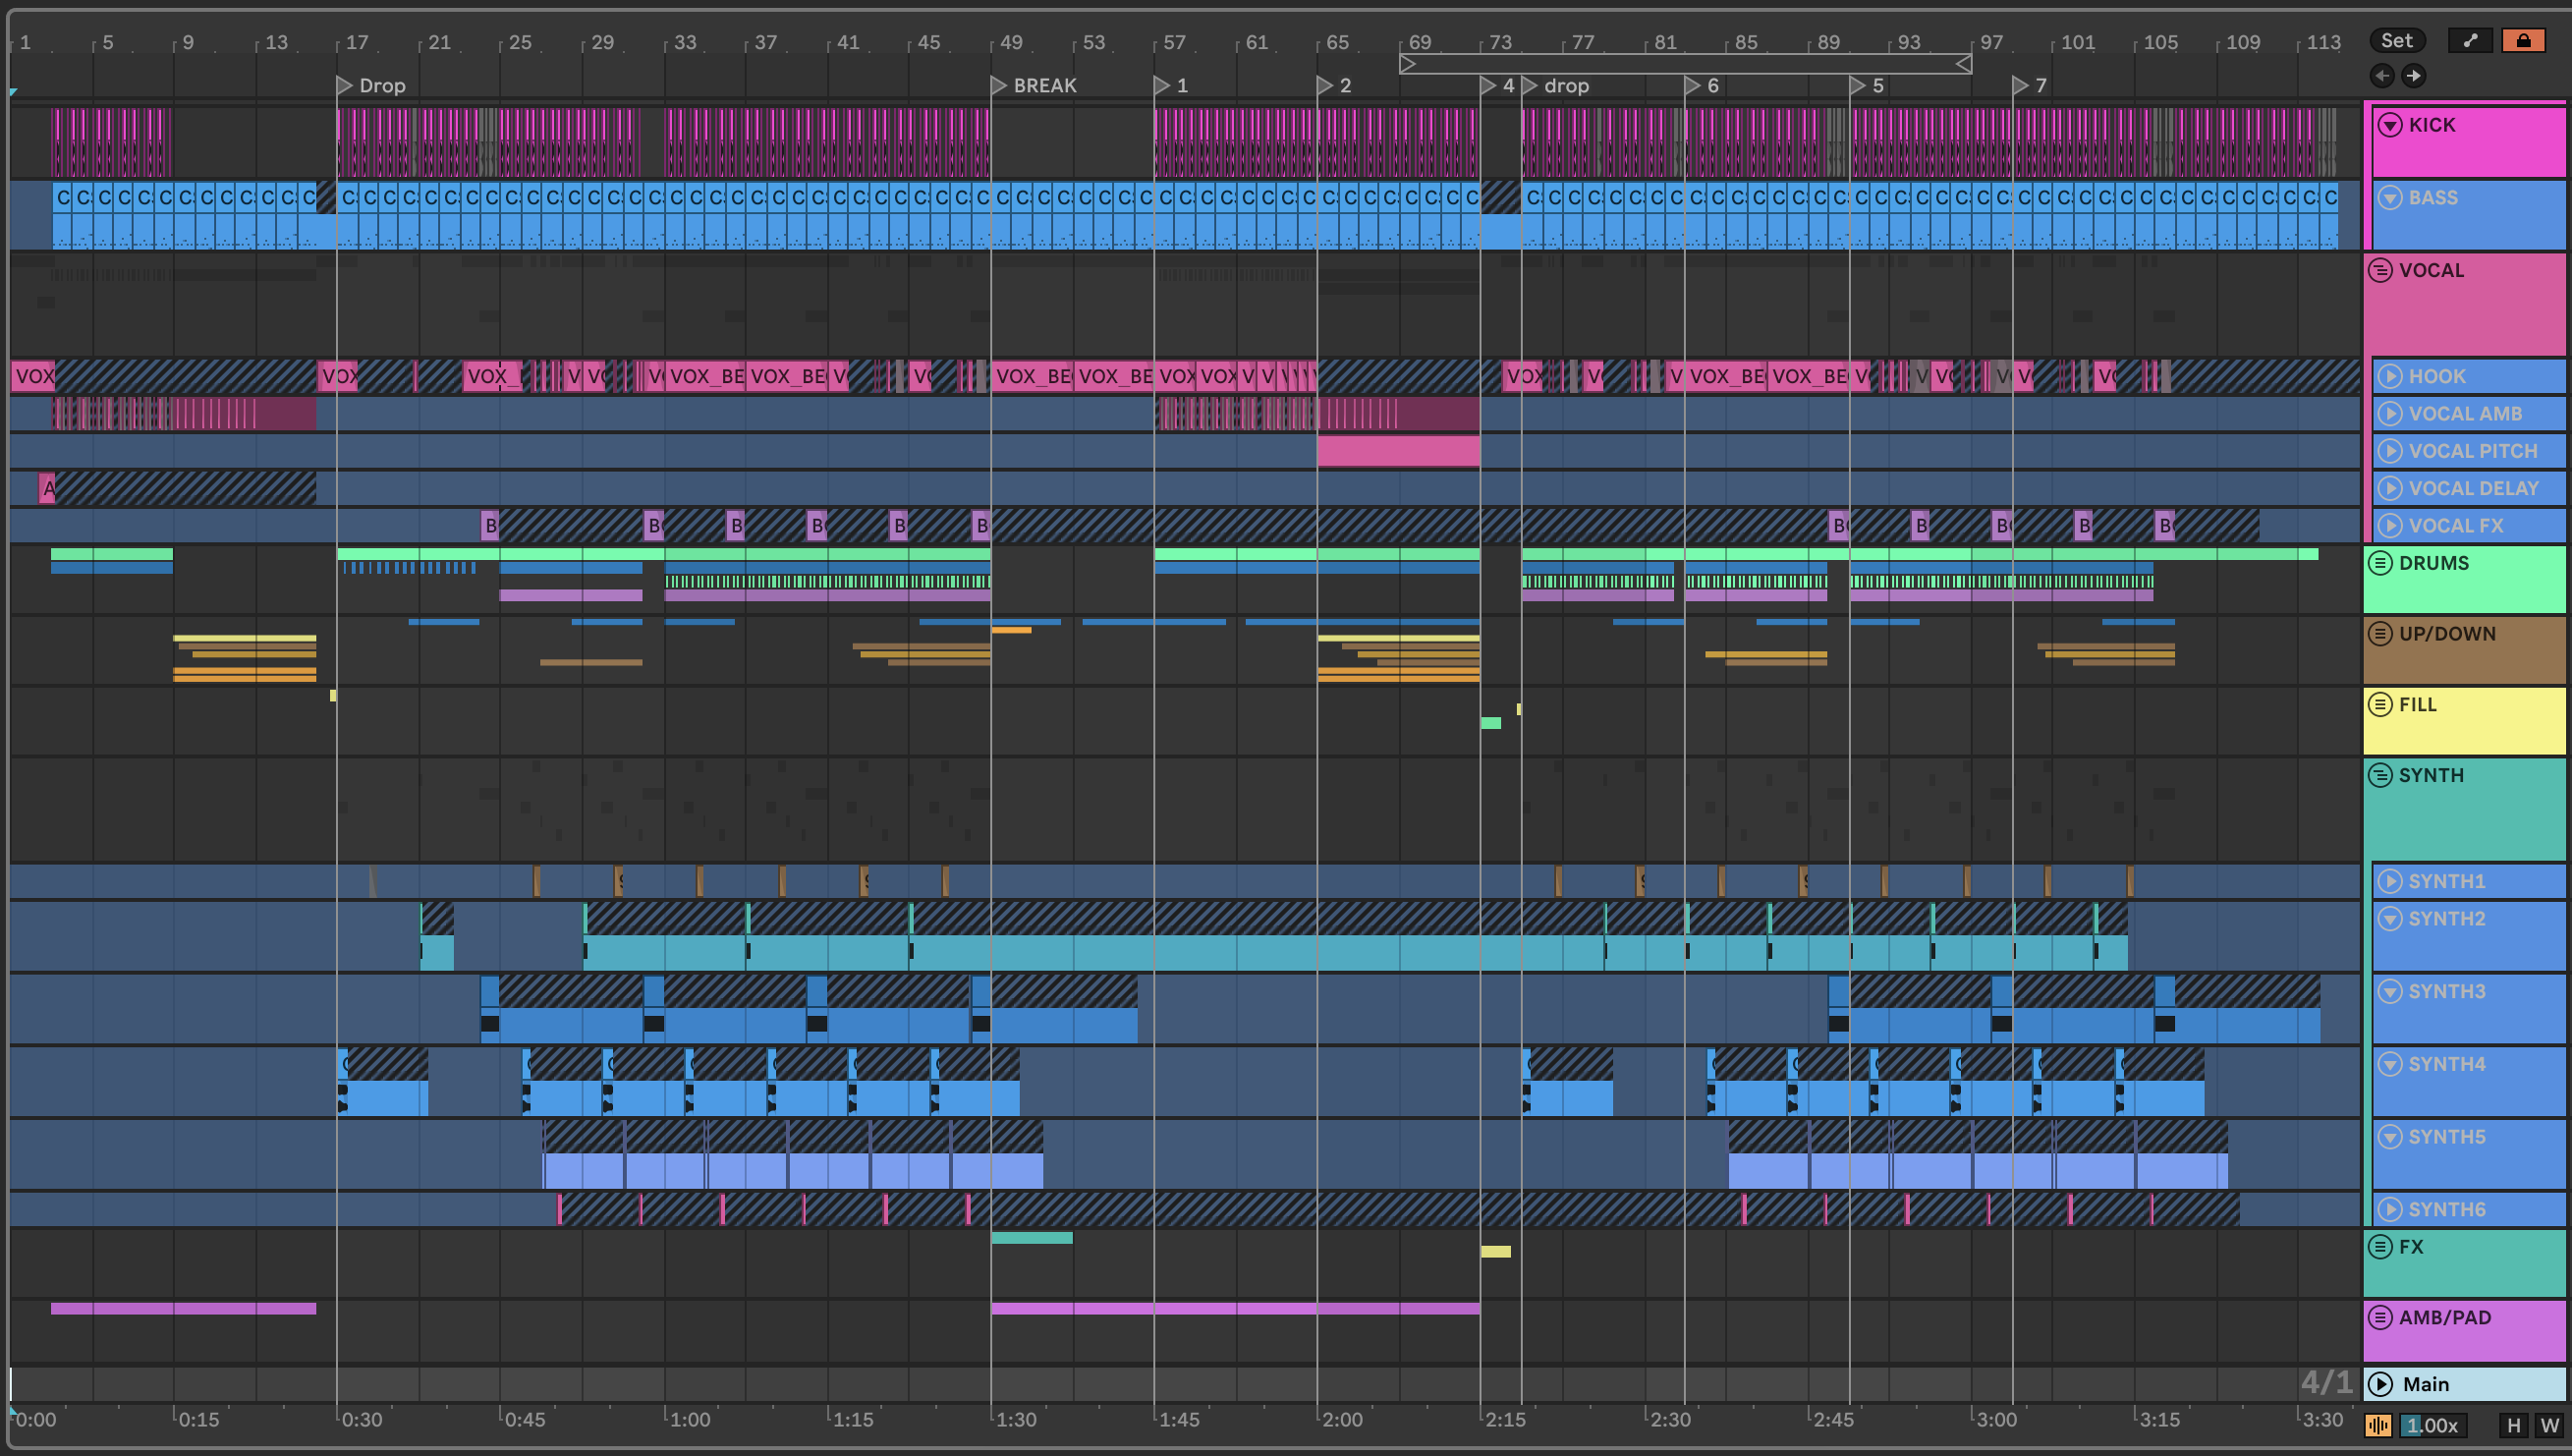Unfold the HOOK track

pos(2390,377)
